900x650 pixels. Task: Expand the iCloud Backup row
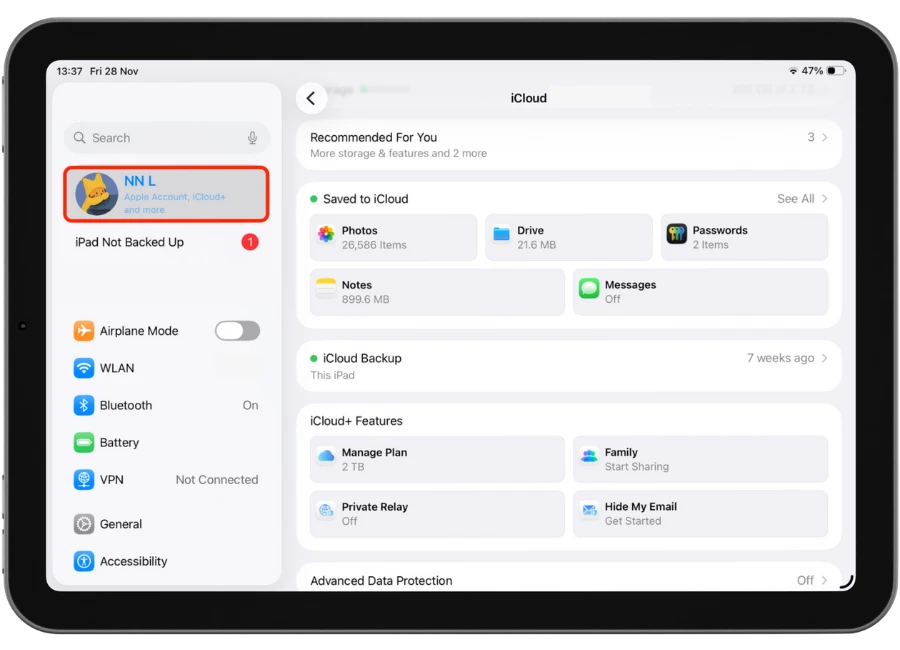tap(568, 366)
